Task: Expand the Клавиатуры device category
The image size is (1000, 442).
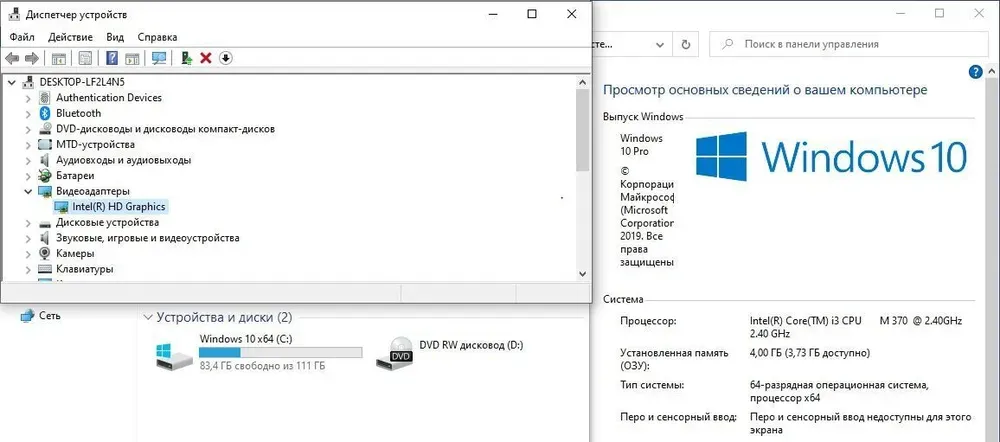Action: [x=27, y=269]
